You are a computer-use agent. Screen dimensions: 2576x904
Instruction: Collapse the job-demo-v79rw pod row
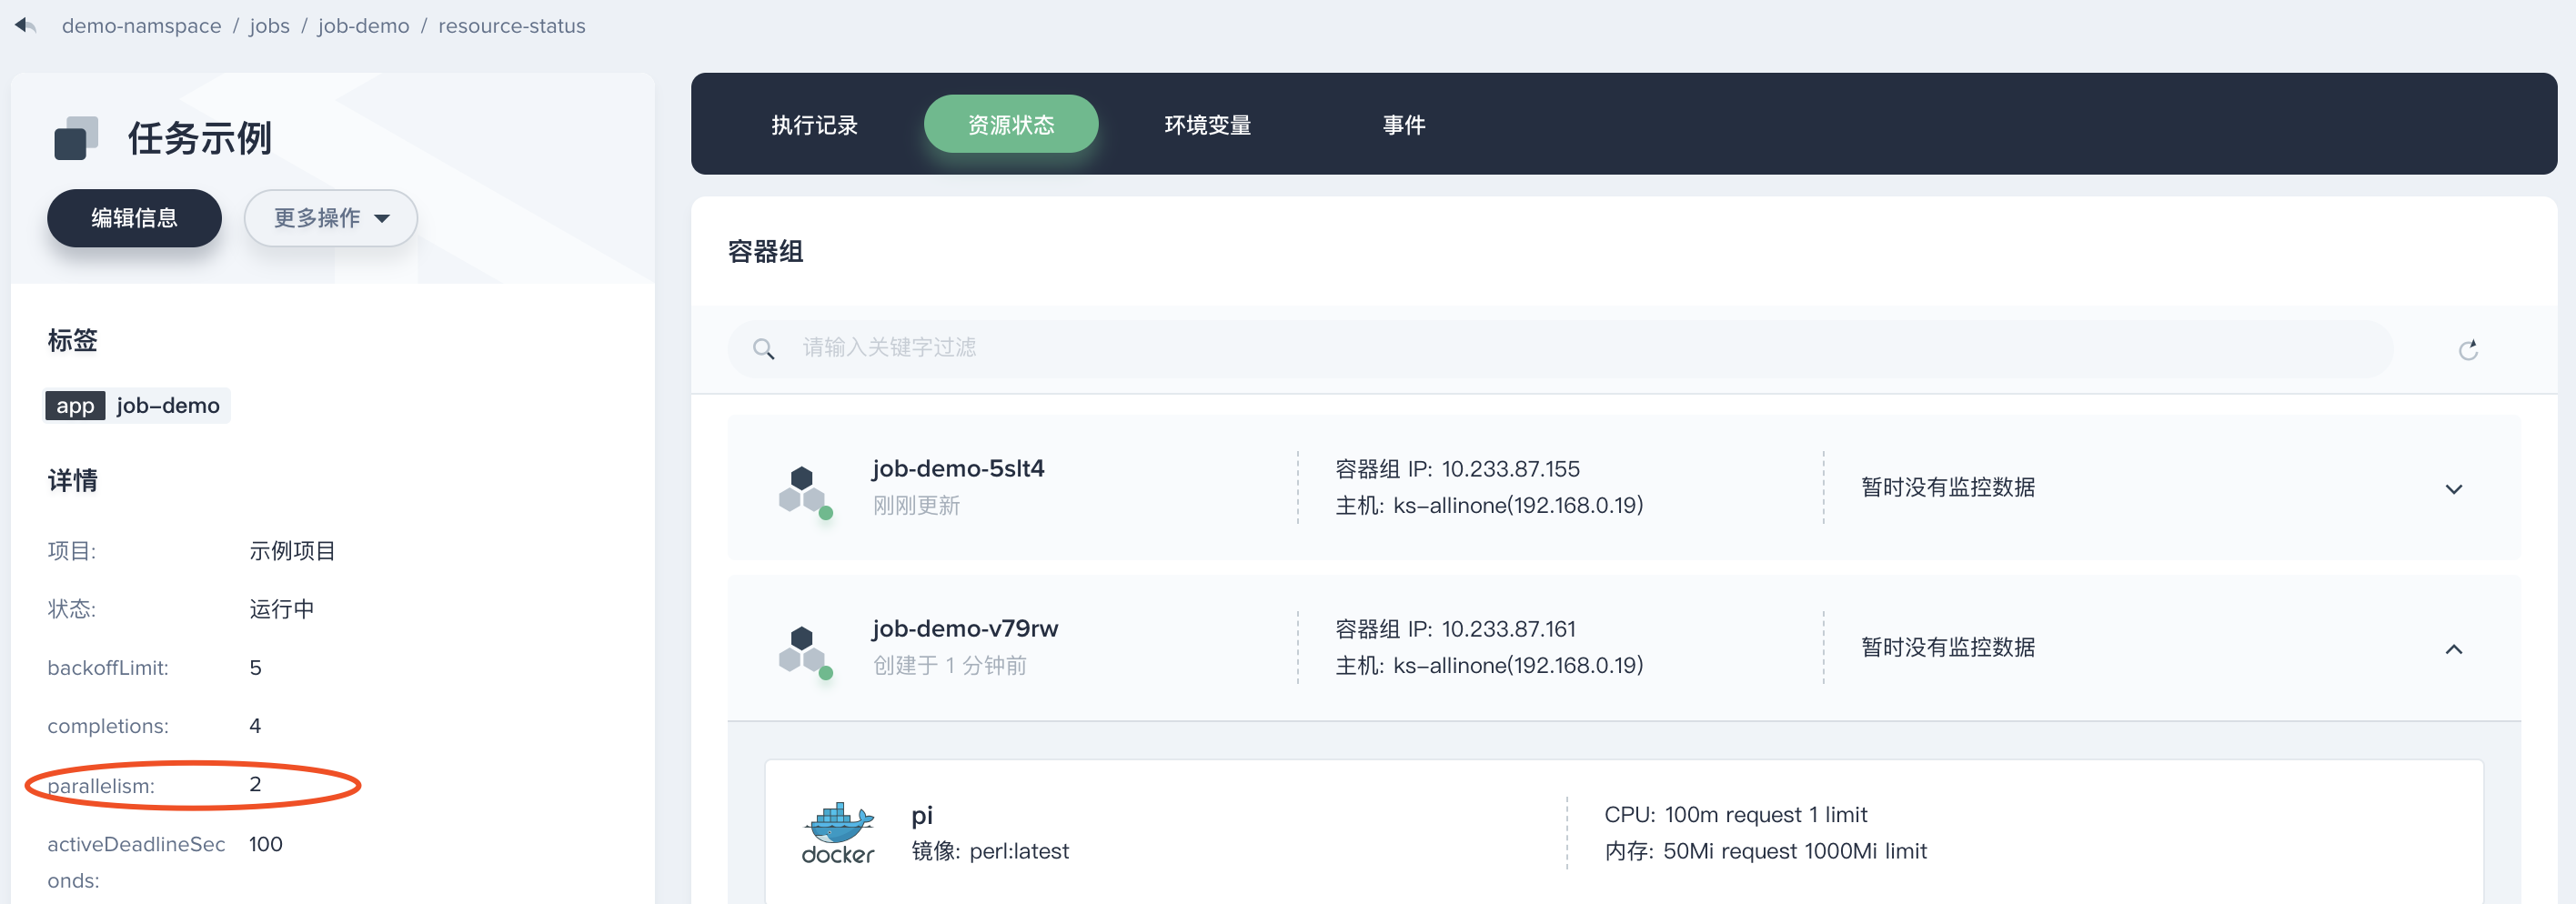(2454, 649)
